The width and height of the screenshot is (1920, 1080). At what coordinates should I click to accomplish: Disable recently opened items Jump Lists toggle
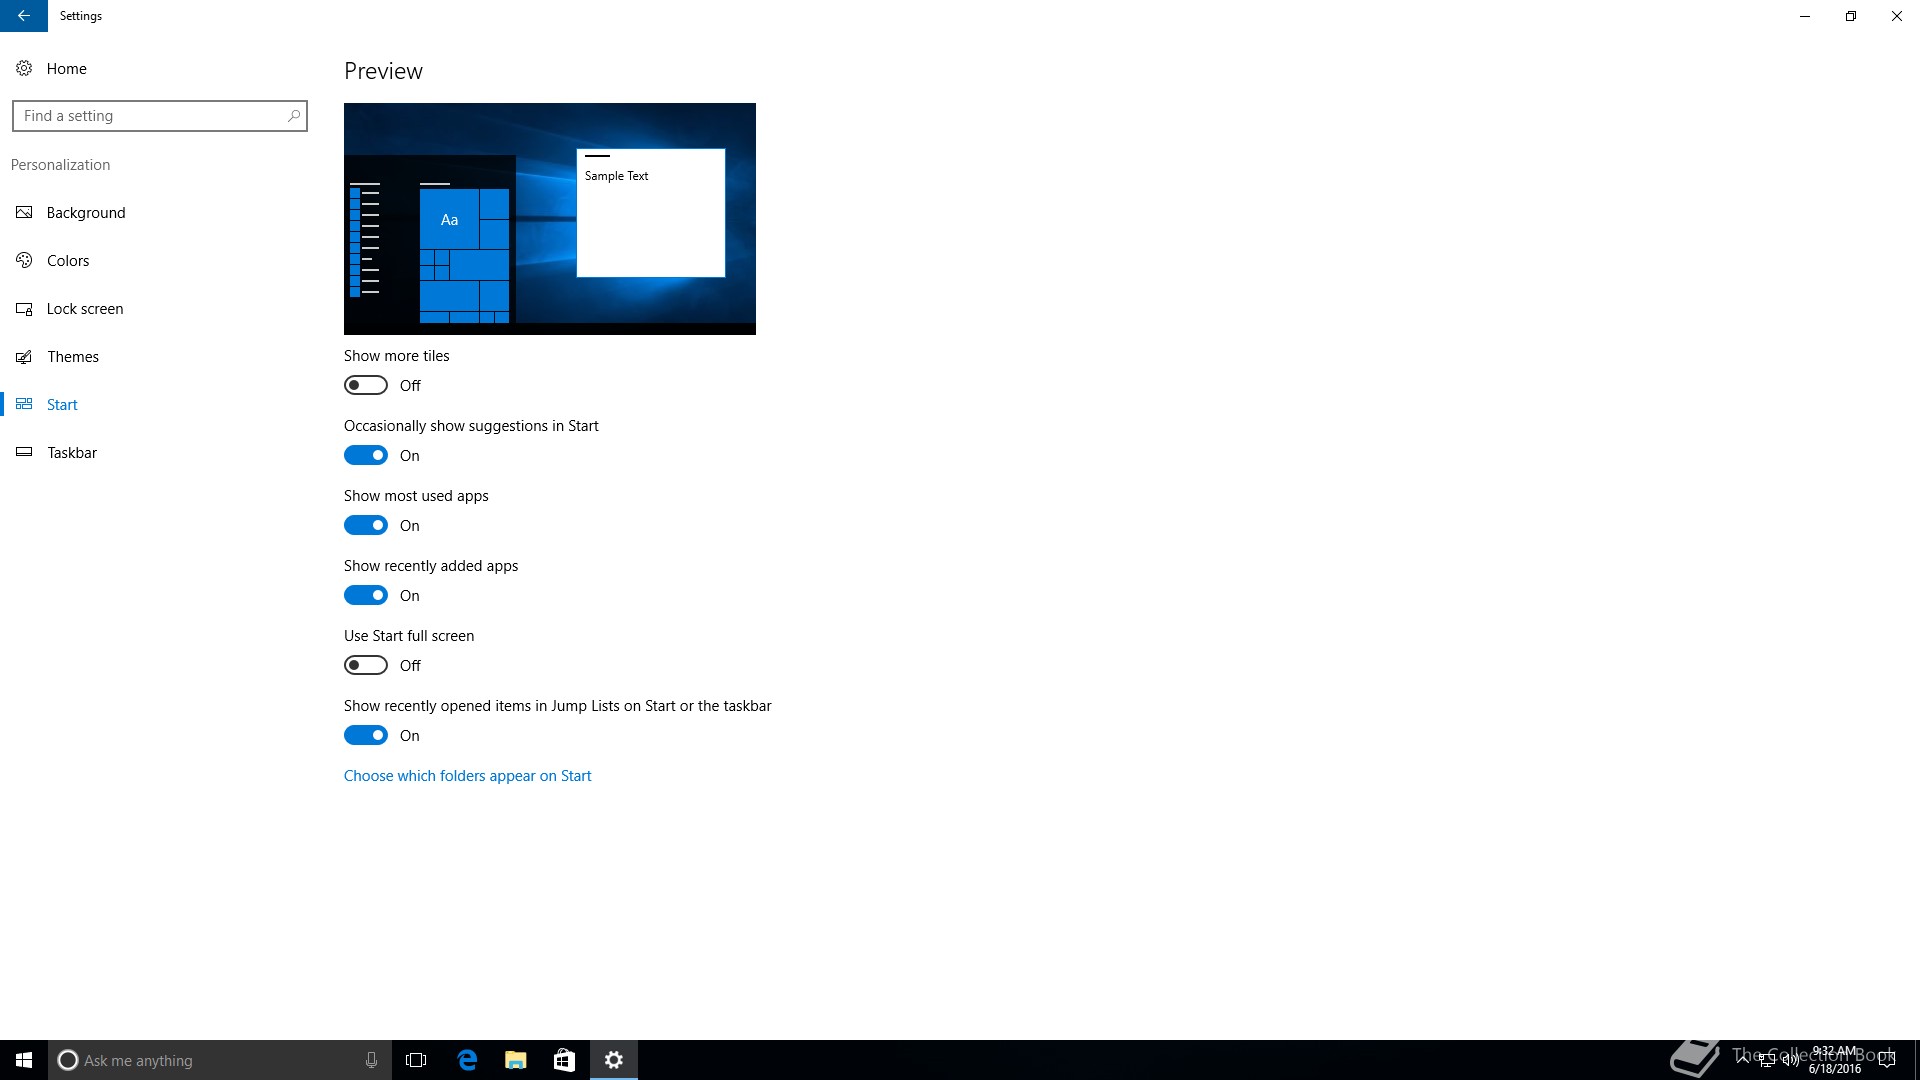[x=366, y=735]
